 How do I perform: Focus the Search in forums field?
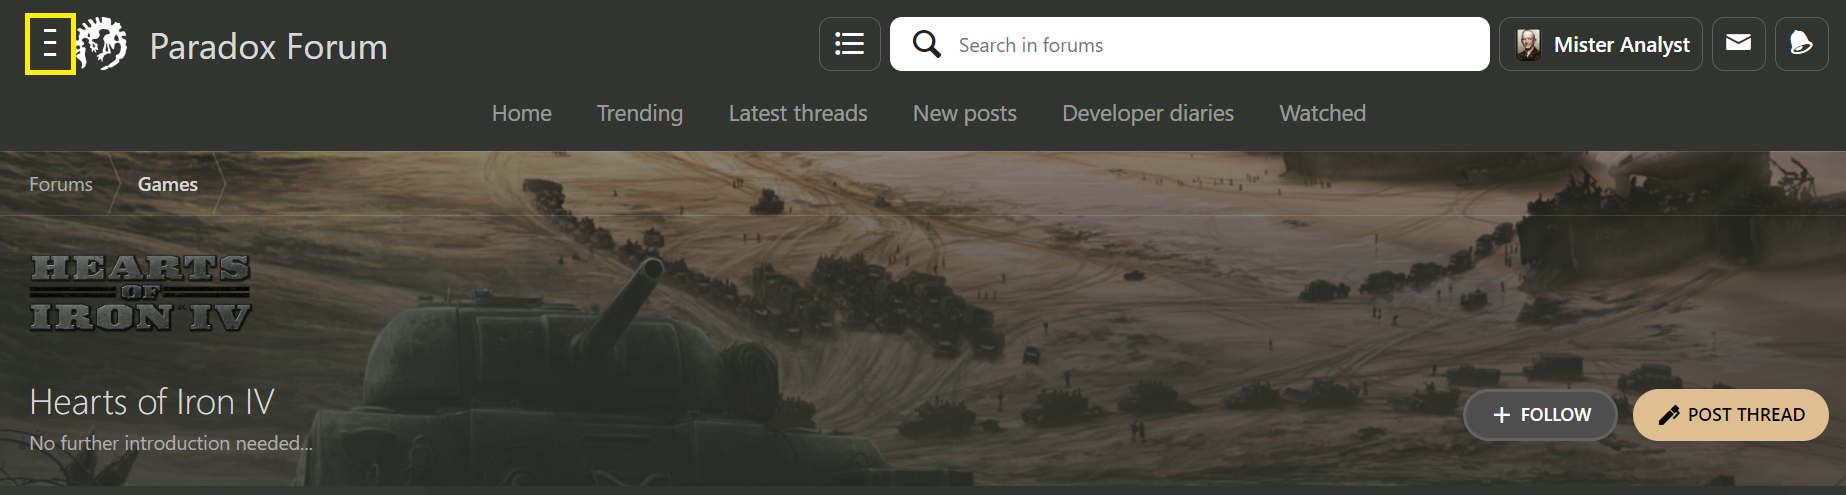[x=1190, y=44]
